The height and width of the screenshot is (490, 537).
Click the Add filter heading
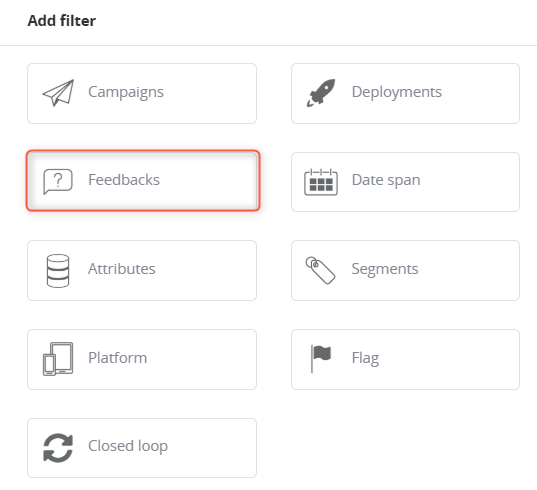[62, 21]
